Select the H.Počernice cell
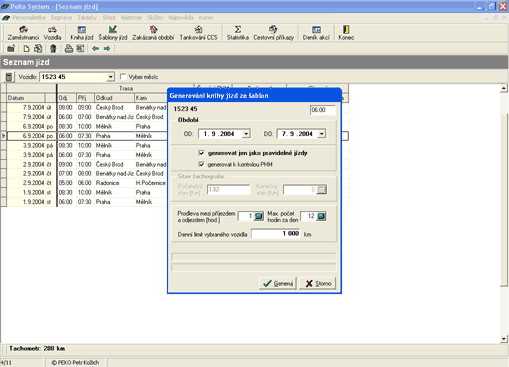This screenshot has height=367, width=509. (x=151, y=183)
